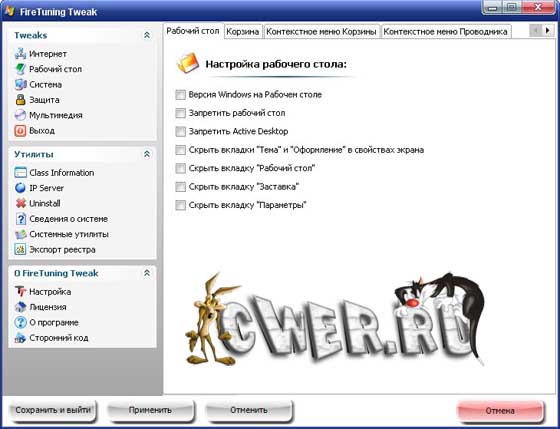The image size is (560, 429).
Task: Click the red Выход icon
Action: (20, 131)
